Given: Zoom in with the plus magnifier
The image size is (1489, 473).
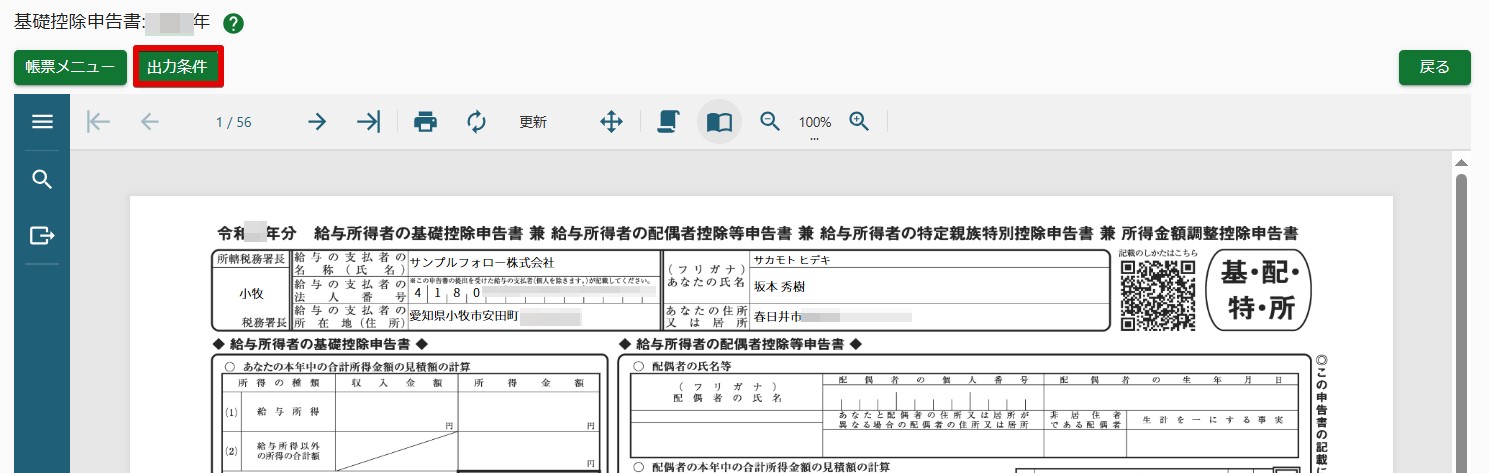Looking at the screenshot, I should click(x=859, y=121).
